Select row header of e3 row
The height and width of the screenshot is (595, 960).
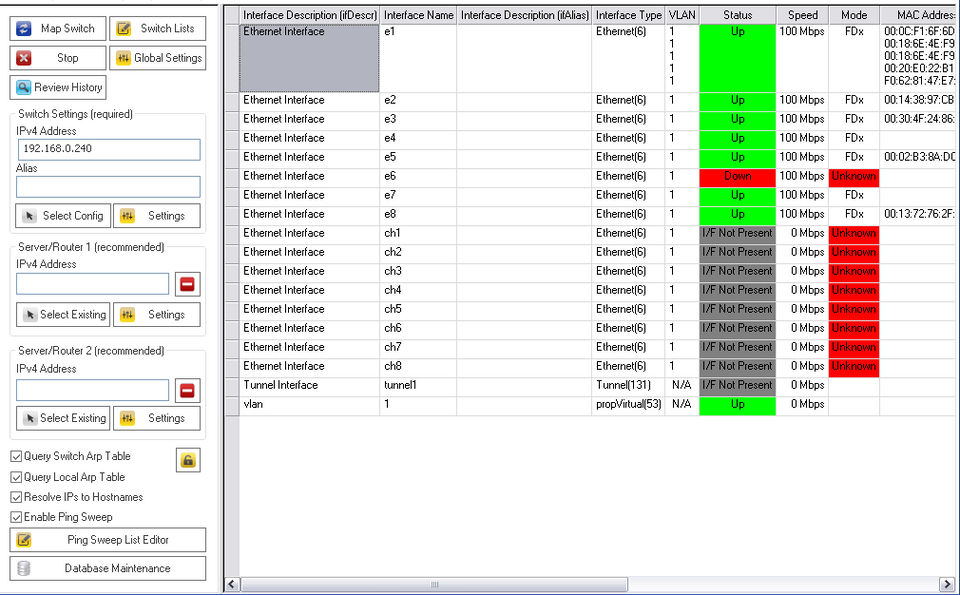232,119
